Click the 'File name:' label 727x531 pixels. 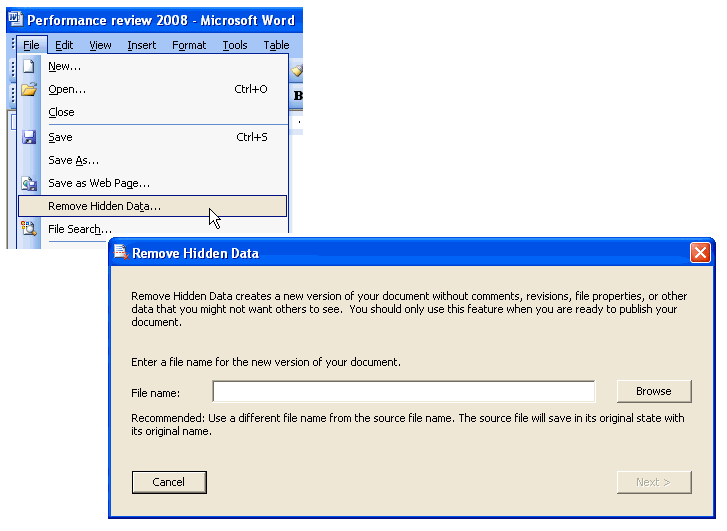[x=155, y=393]
